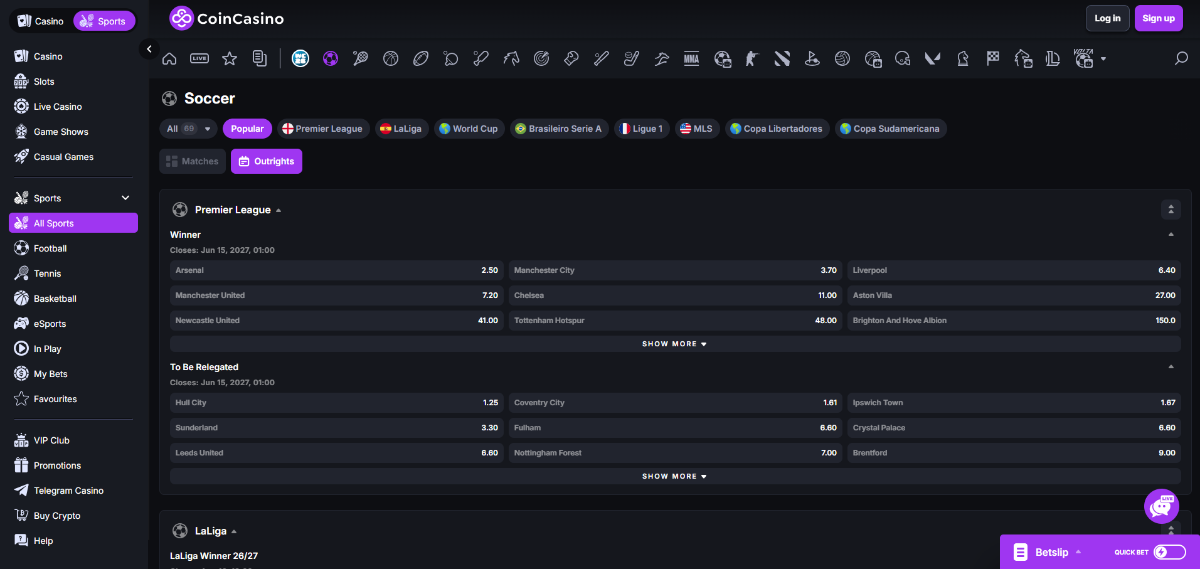The height and width of the screenshot is (569, 1200).
Task: Select the checkered racing flag icon
Action: point(993,59)
